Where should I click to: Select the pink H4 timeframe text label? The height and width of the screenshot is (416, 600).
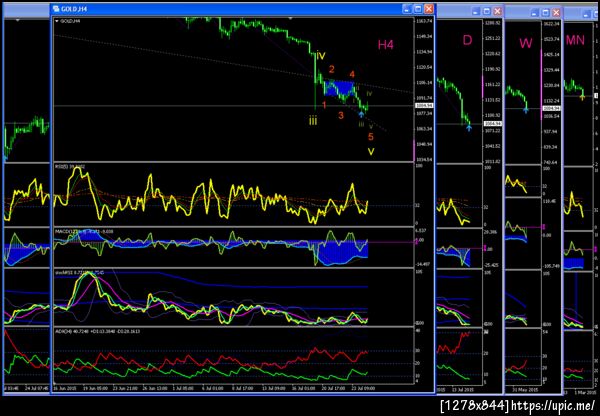(x=385, y=45)
